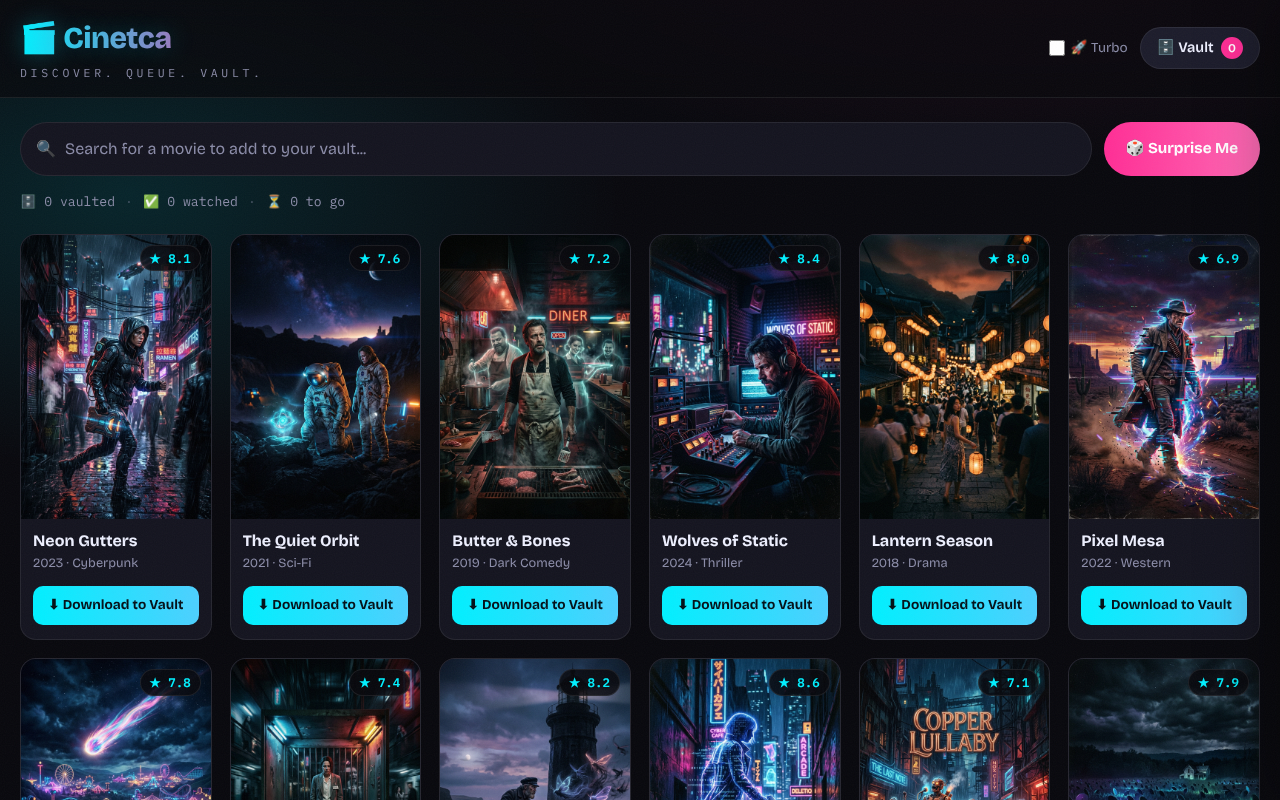Open the stormy farmhouse field poster
Screen dimensions: 1280x800
pos(1164,729)
